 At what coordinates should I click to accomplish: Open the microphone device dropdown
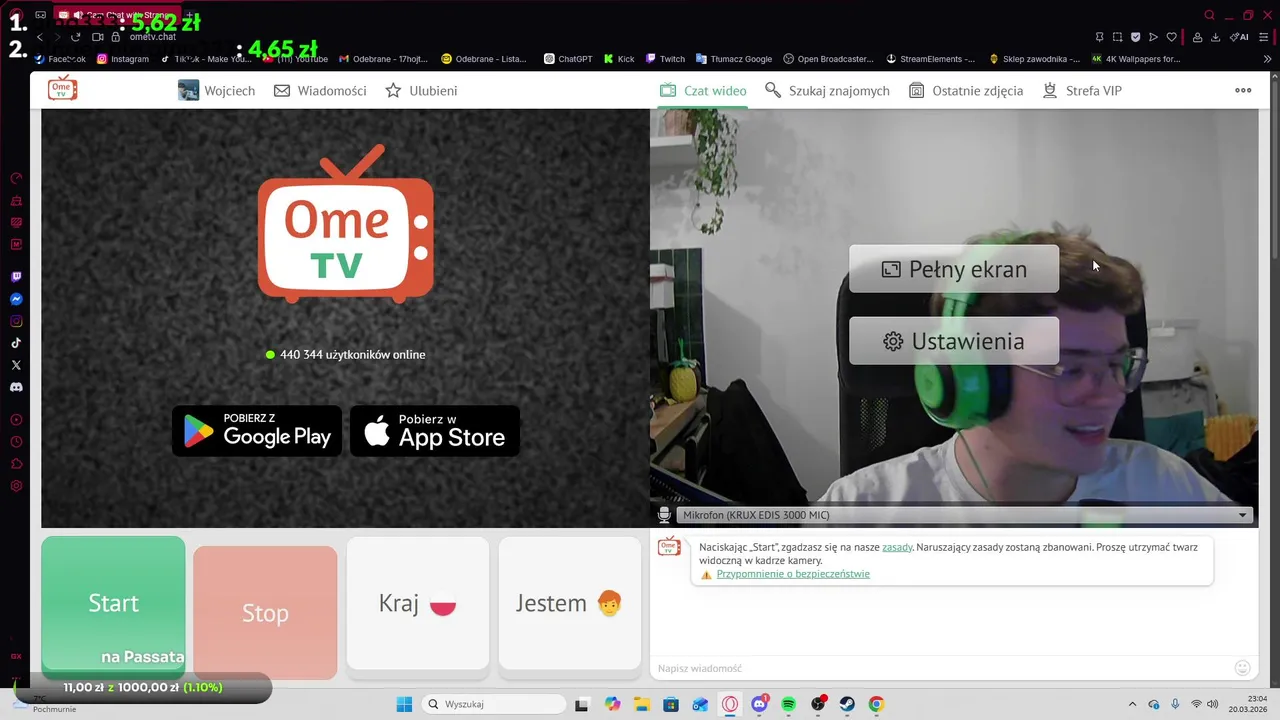pyautogui.click(x=965, y=515)
